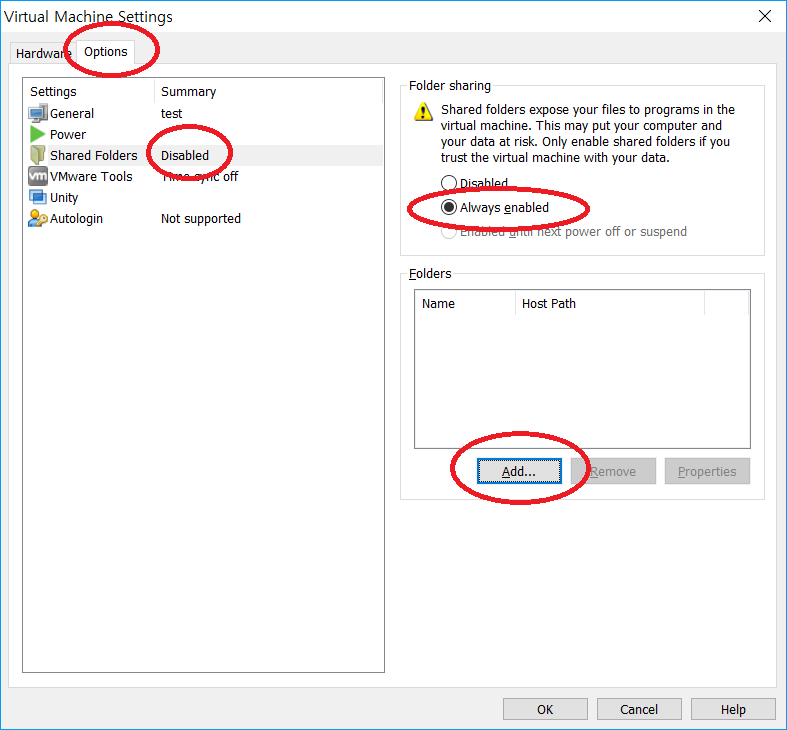Select Enabled until next power off option
Viewport: 787px width, 730px height.
pos(449,231)
